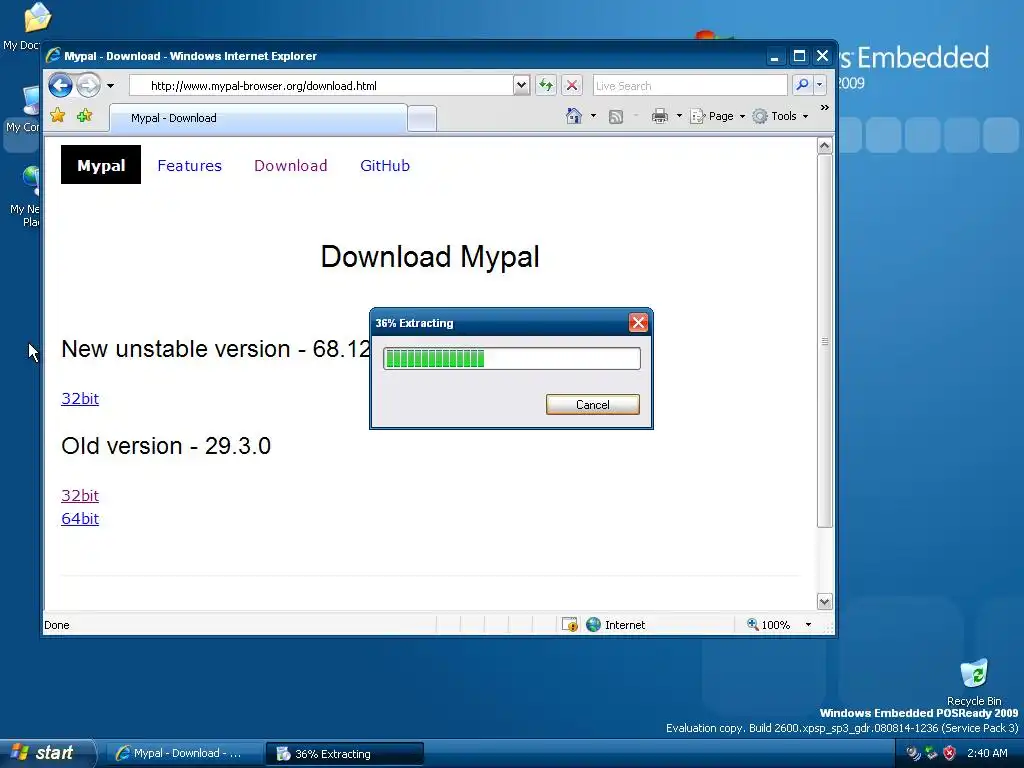Click the 2:40 AM system clock
This screenshot has height=768, width=1024.
987,753
